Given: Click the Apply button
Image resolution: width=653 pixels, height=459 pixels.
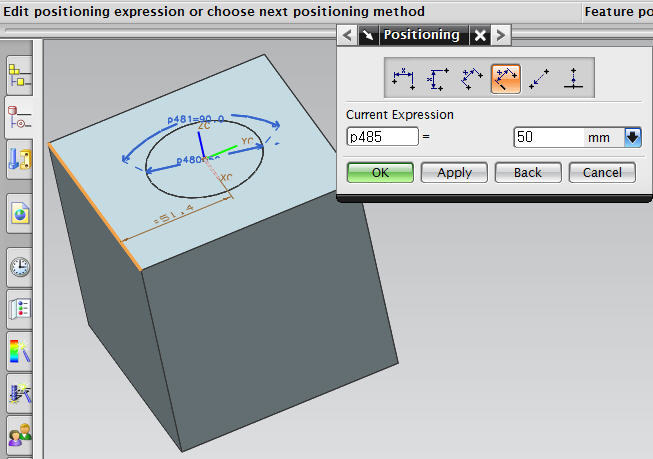Looking at the screenshot, I should tap(454, 172).
